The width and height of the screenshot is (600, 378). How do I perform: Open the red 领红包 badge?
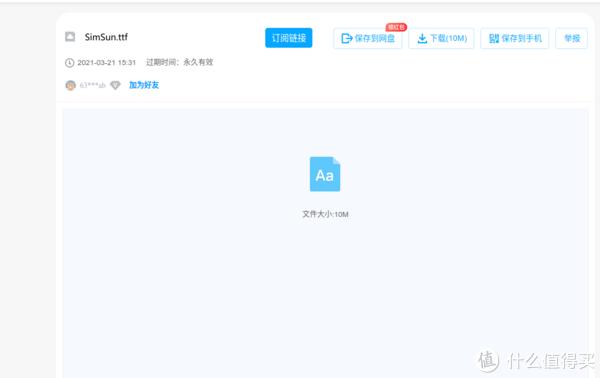[396, 27]
